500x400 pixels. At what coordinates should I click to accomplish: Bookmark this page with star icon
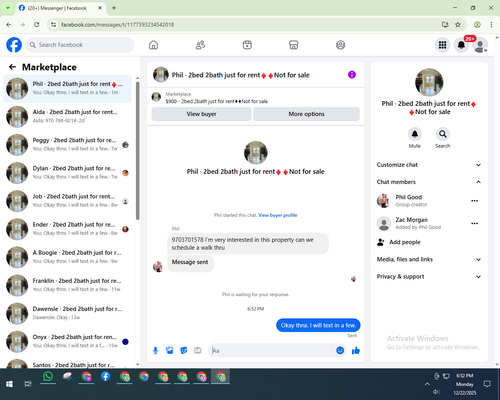pos(458,24)
